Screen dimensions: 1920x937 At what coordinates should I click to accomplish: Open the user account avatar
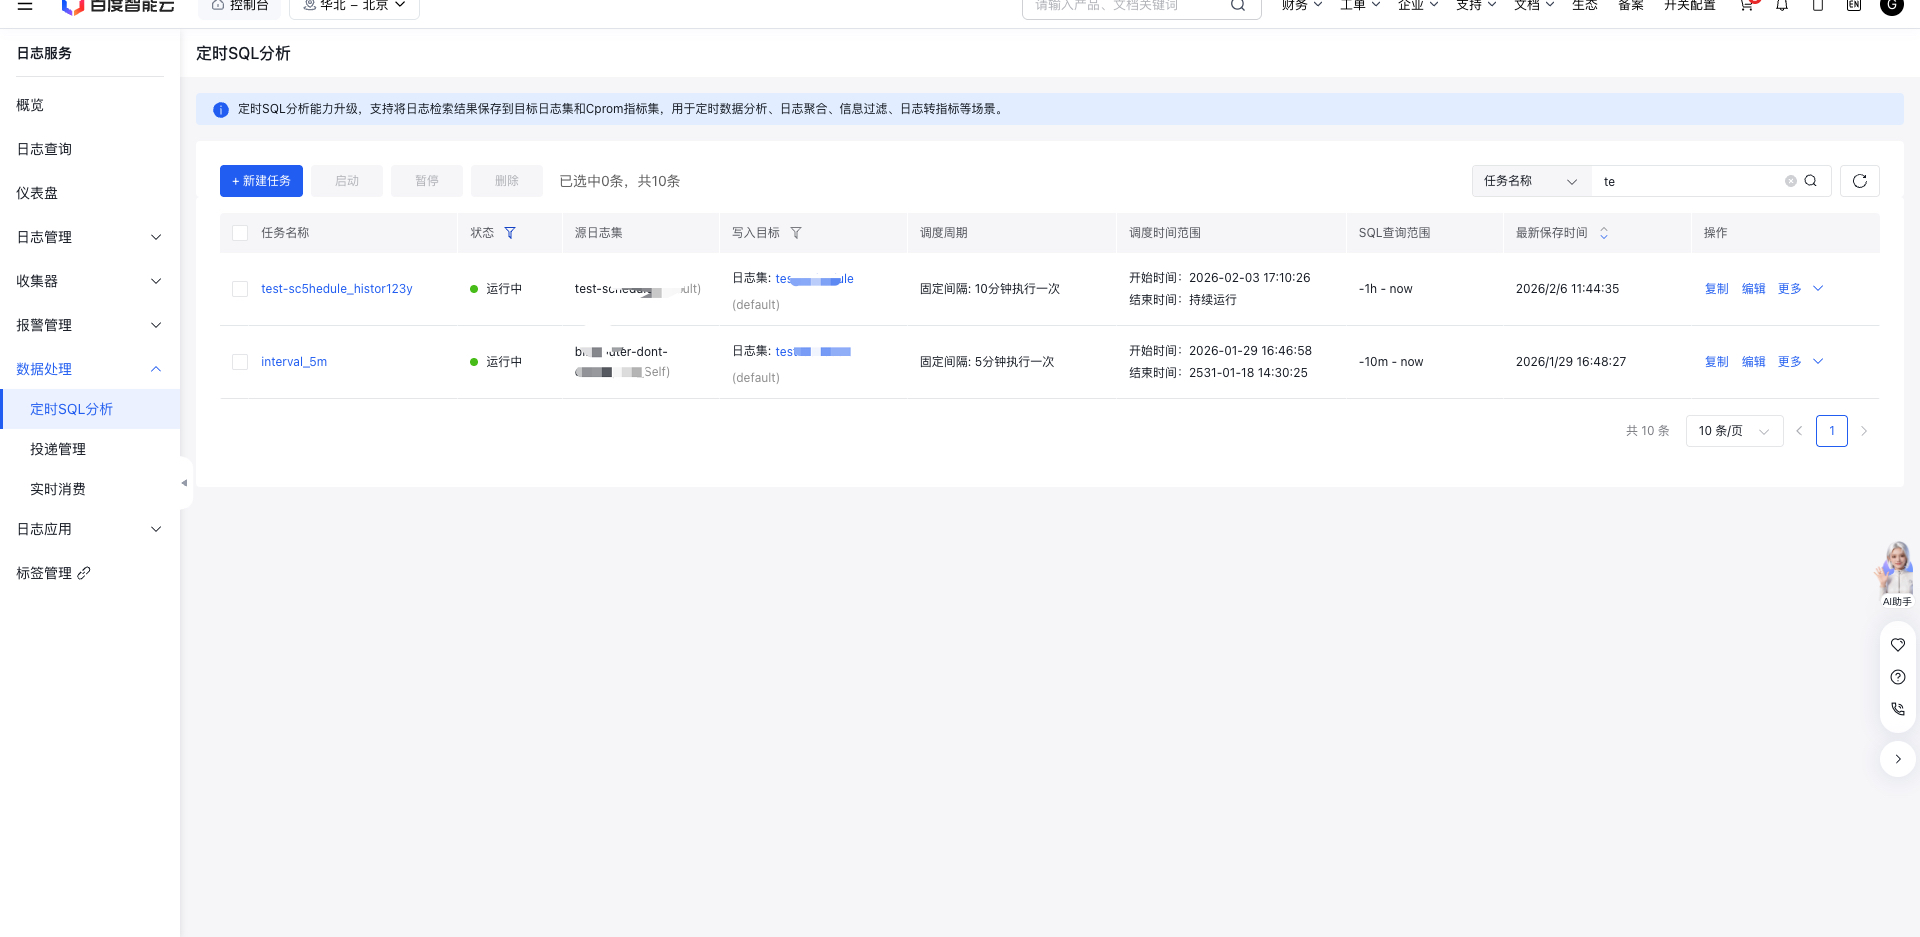[x=1892, y=5]
